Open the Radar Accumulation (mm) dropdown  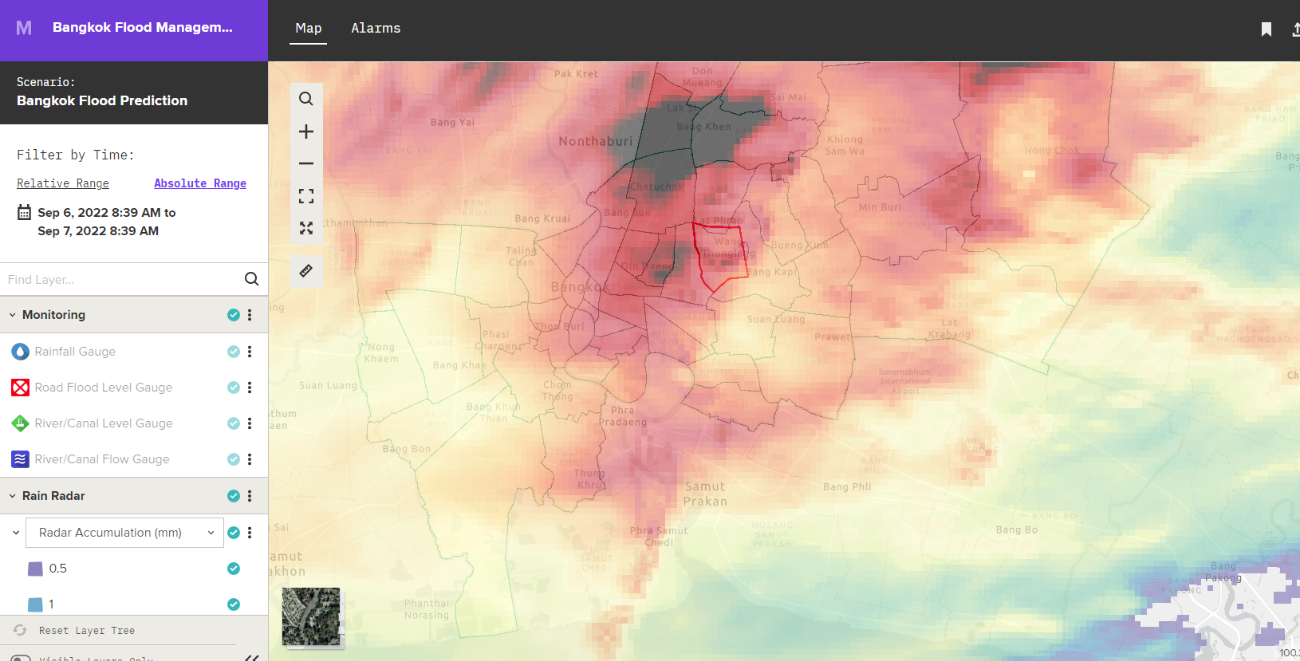pos(124,533)
